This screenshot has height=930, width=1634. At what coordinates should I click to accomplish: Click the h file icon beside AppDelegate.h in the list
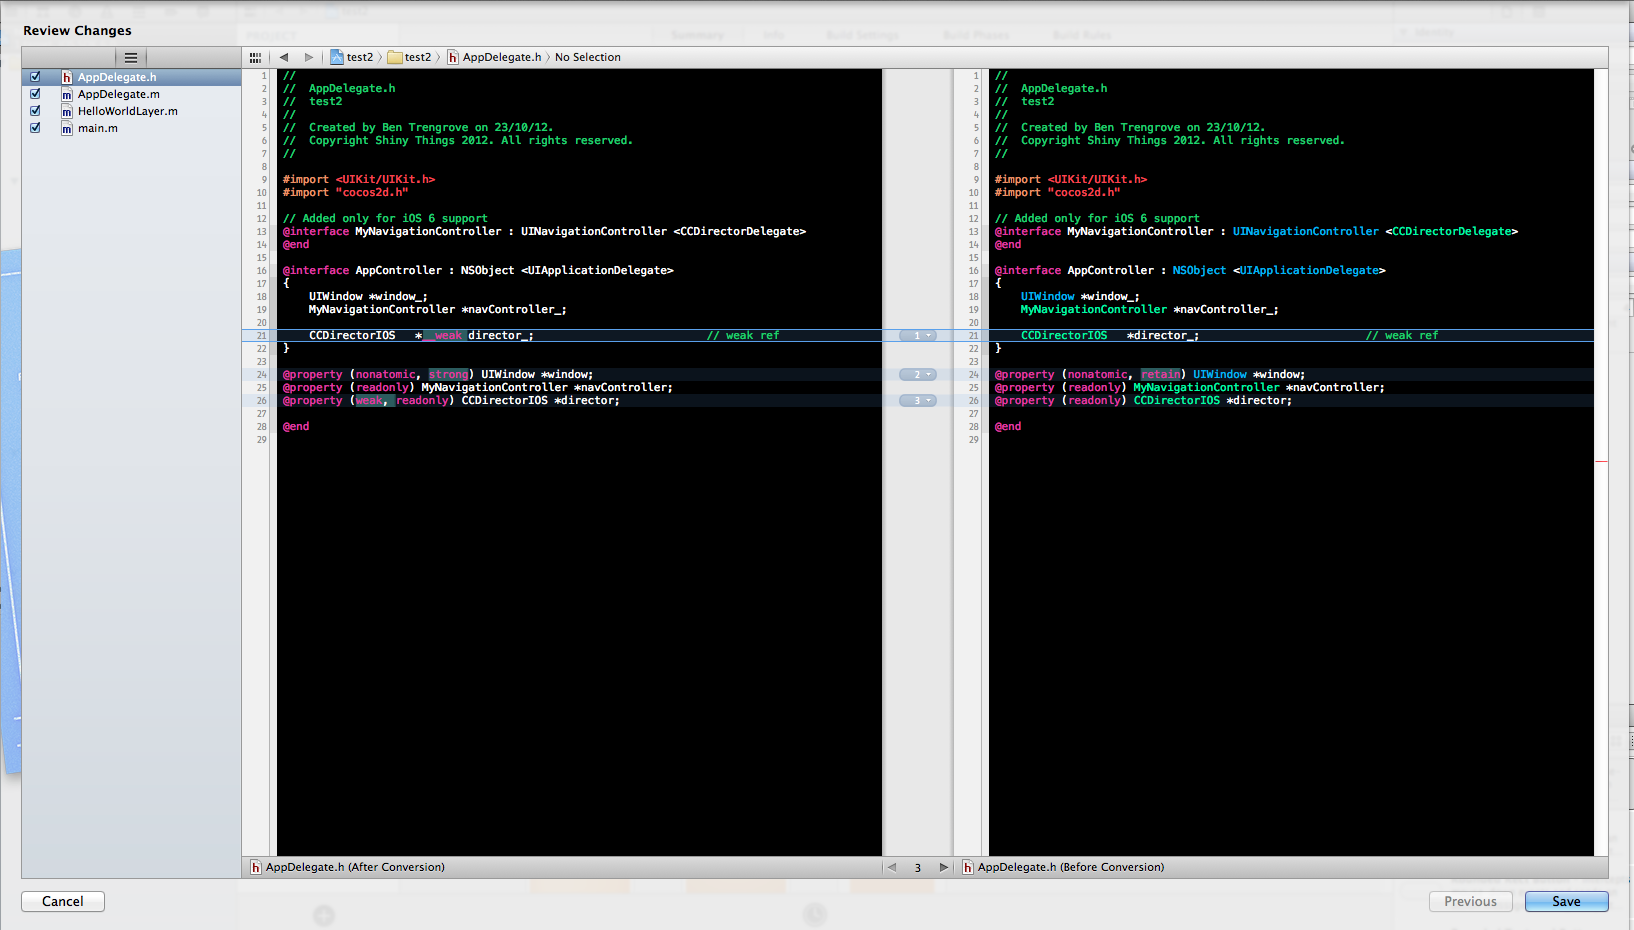67,77
